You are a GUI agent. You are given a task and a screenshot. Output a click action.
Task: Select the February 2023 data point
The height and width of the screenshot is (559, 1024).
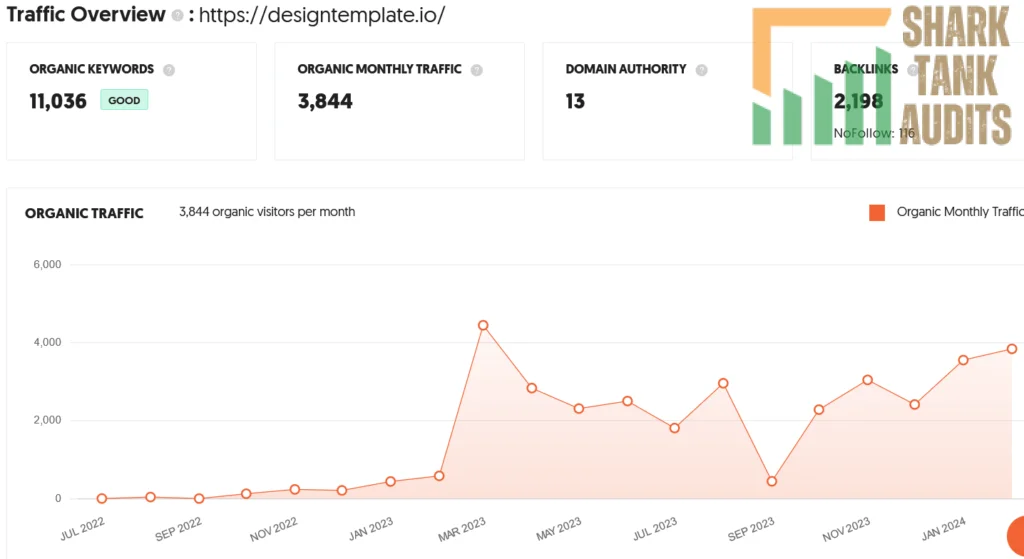[439, 476]
